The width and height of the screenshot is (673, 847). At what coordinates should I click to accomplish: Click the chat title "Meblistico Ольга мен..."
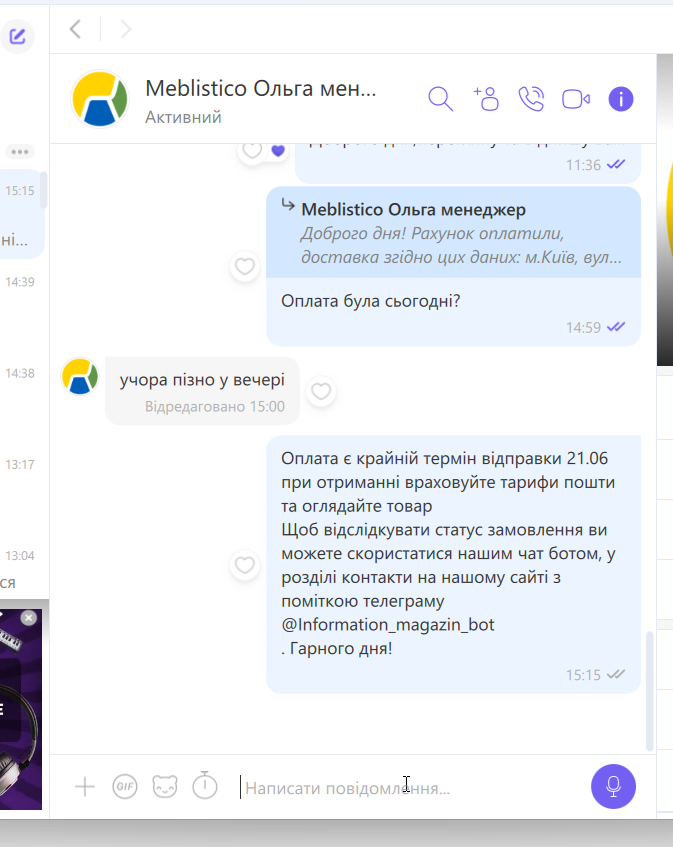click(x=261, y=89)
